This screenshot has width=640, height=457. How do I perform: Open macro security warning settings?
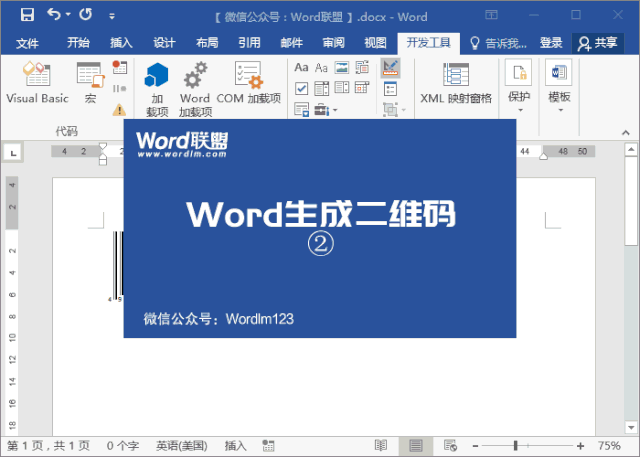(119, 109)
